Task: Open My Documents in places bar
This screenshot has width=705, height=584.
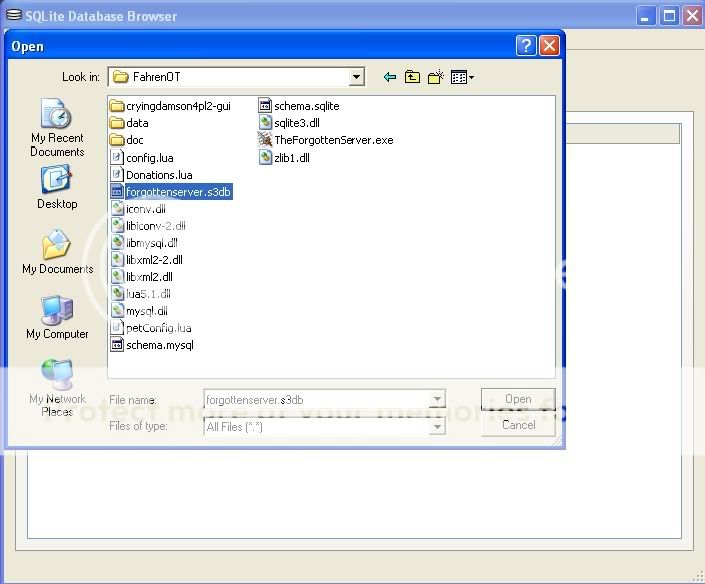Action: tap(58, 252)
